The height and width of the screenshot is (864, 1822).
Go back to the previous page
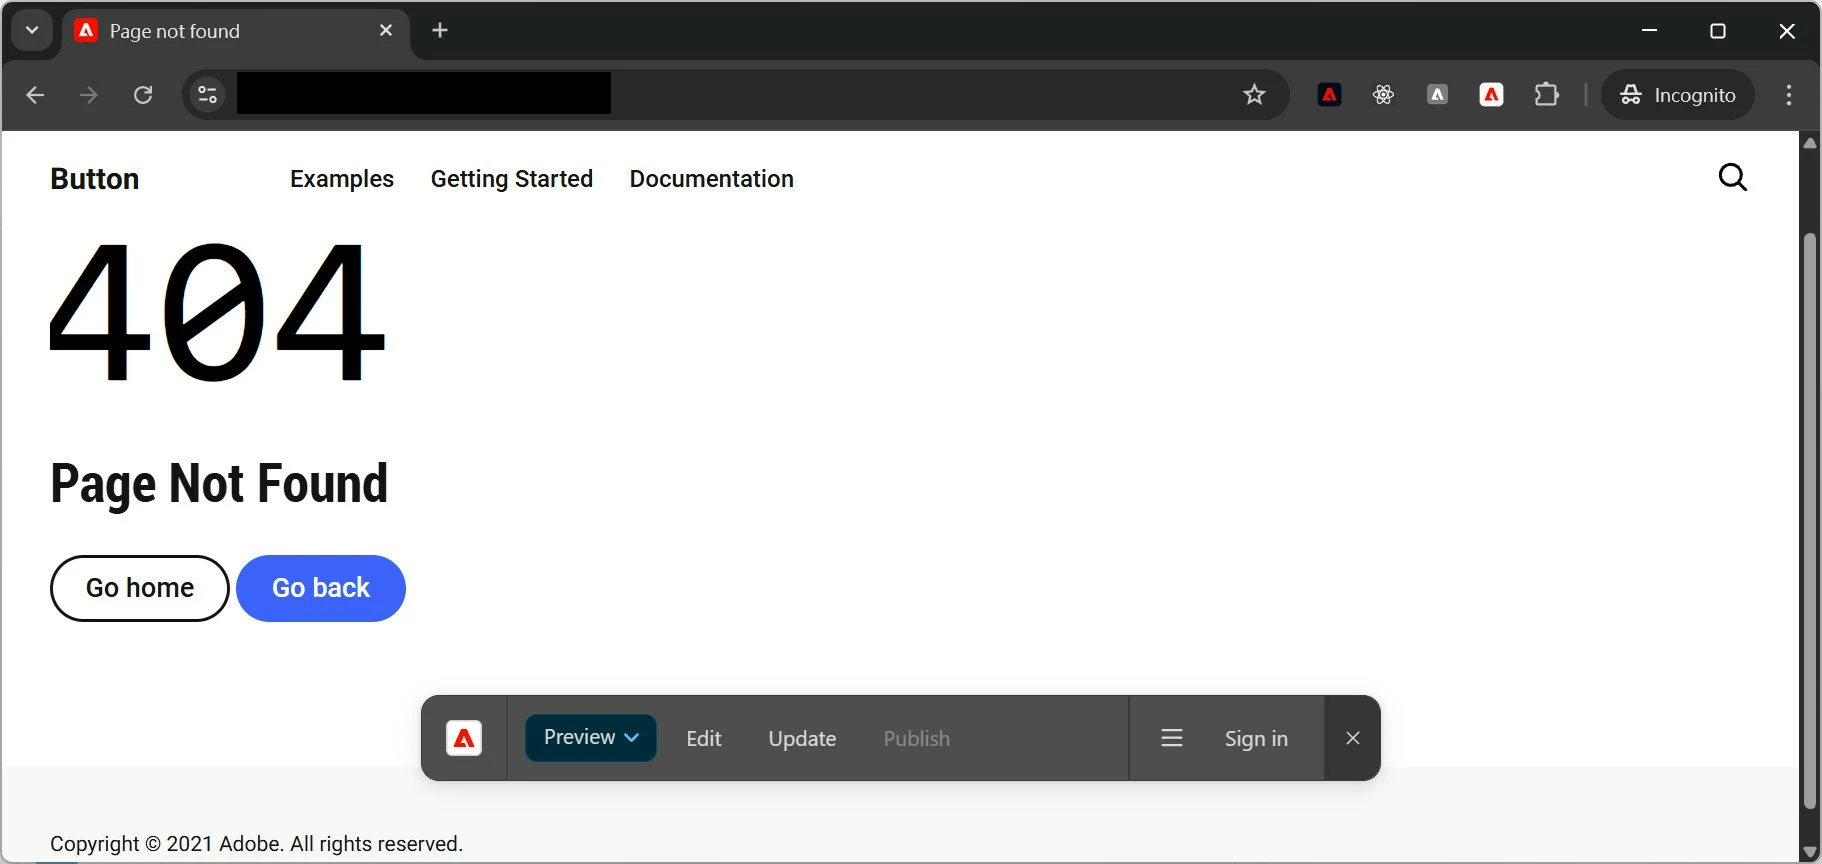[35, 95]
